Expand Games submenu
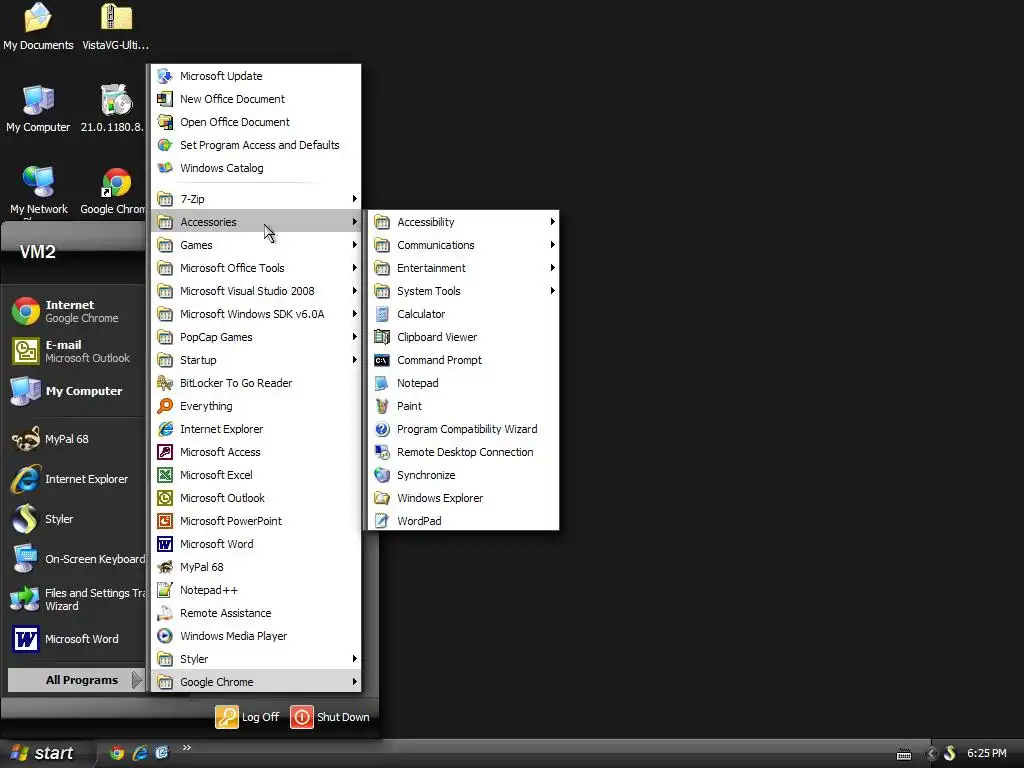Screen dimensions: 1024x768 (256, 245)
